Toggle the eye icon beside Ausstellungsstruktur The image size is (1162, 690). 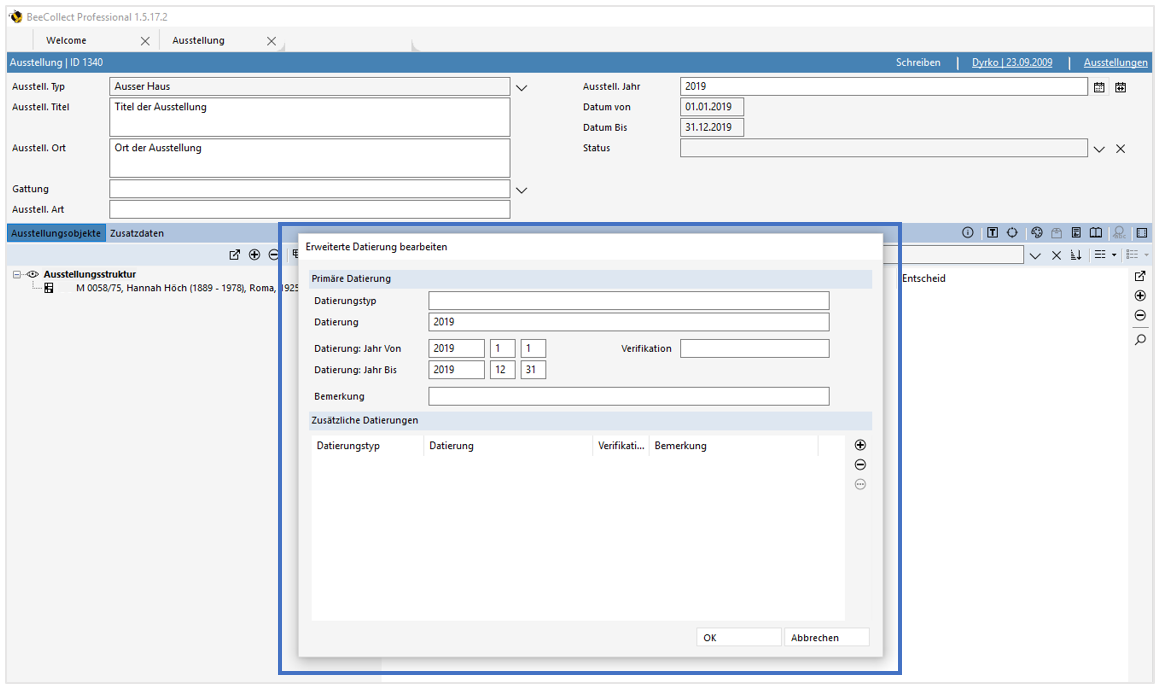pos(32,274)
